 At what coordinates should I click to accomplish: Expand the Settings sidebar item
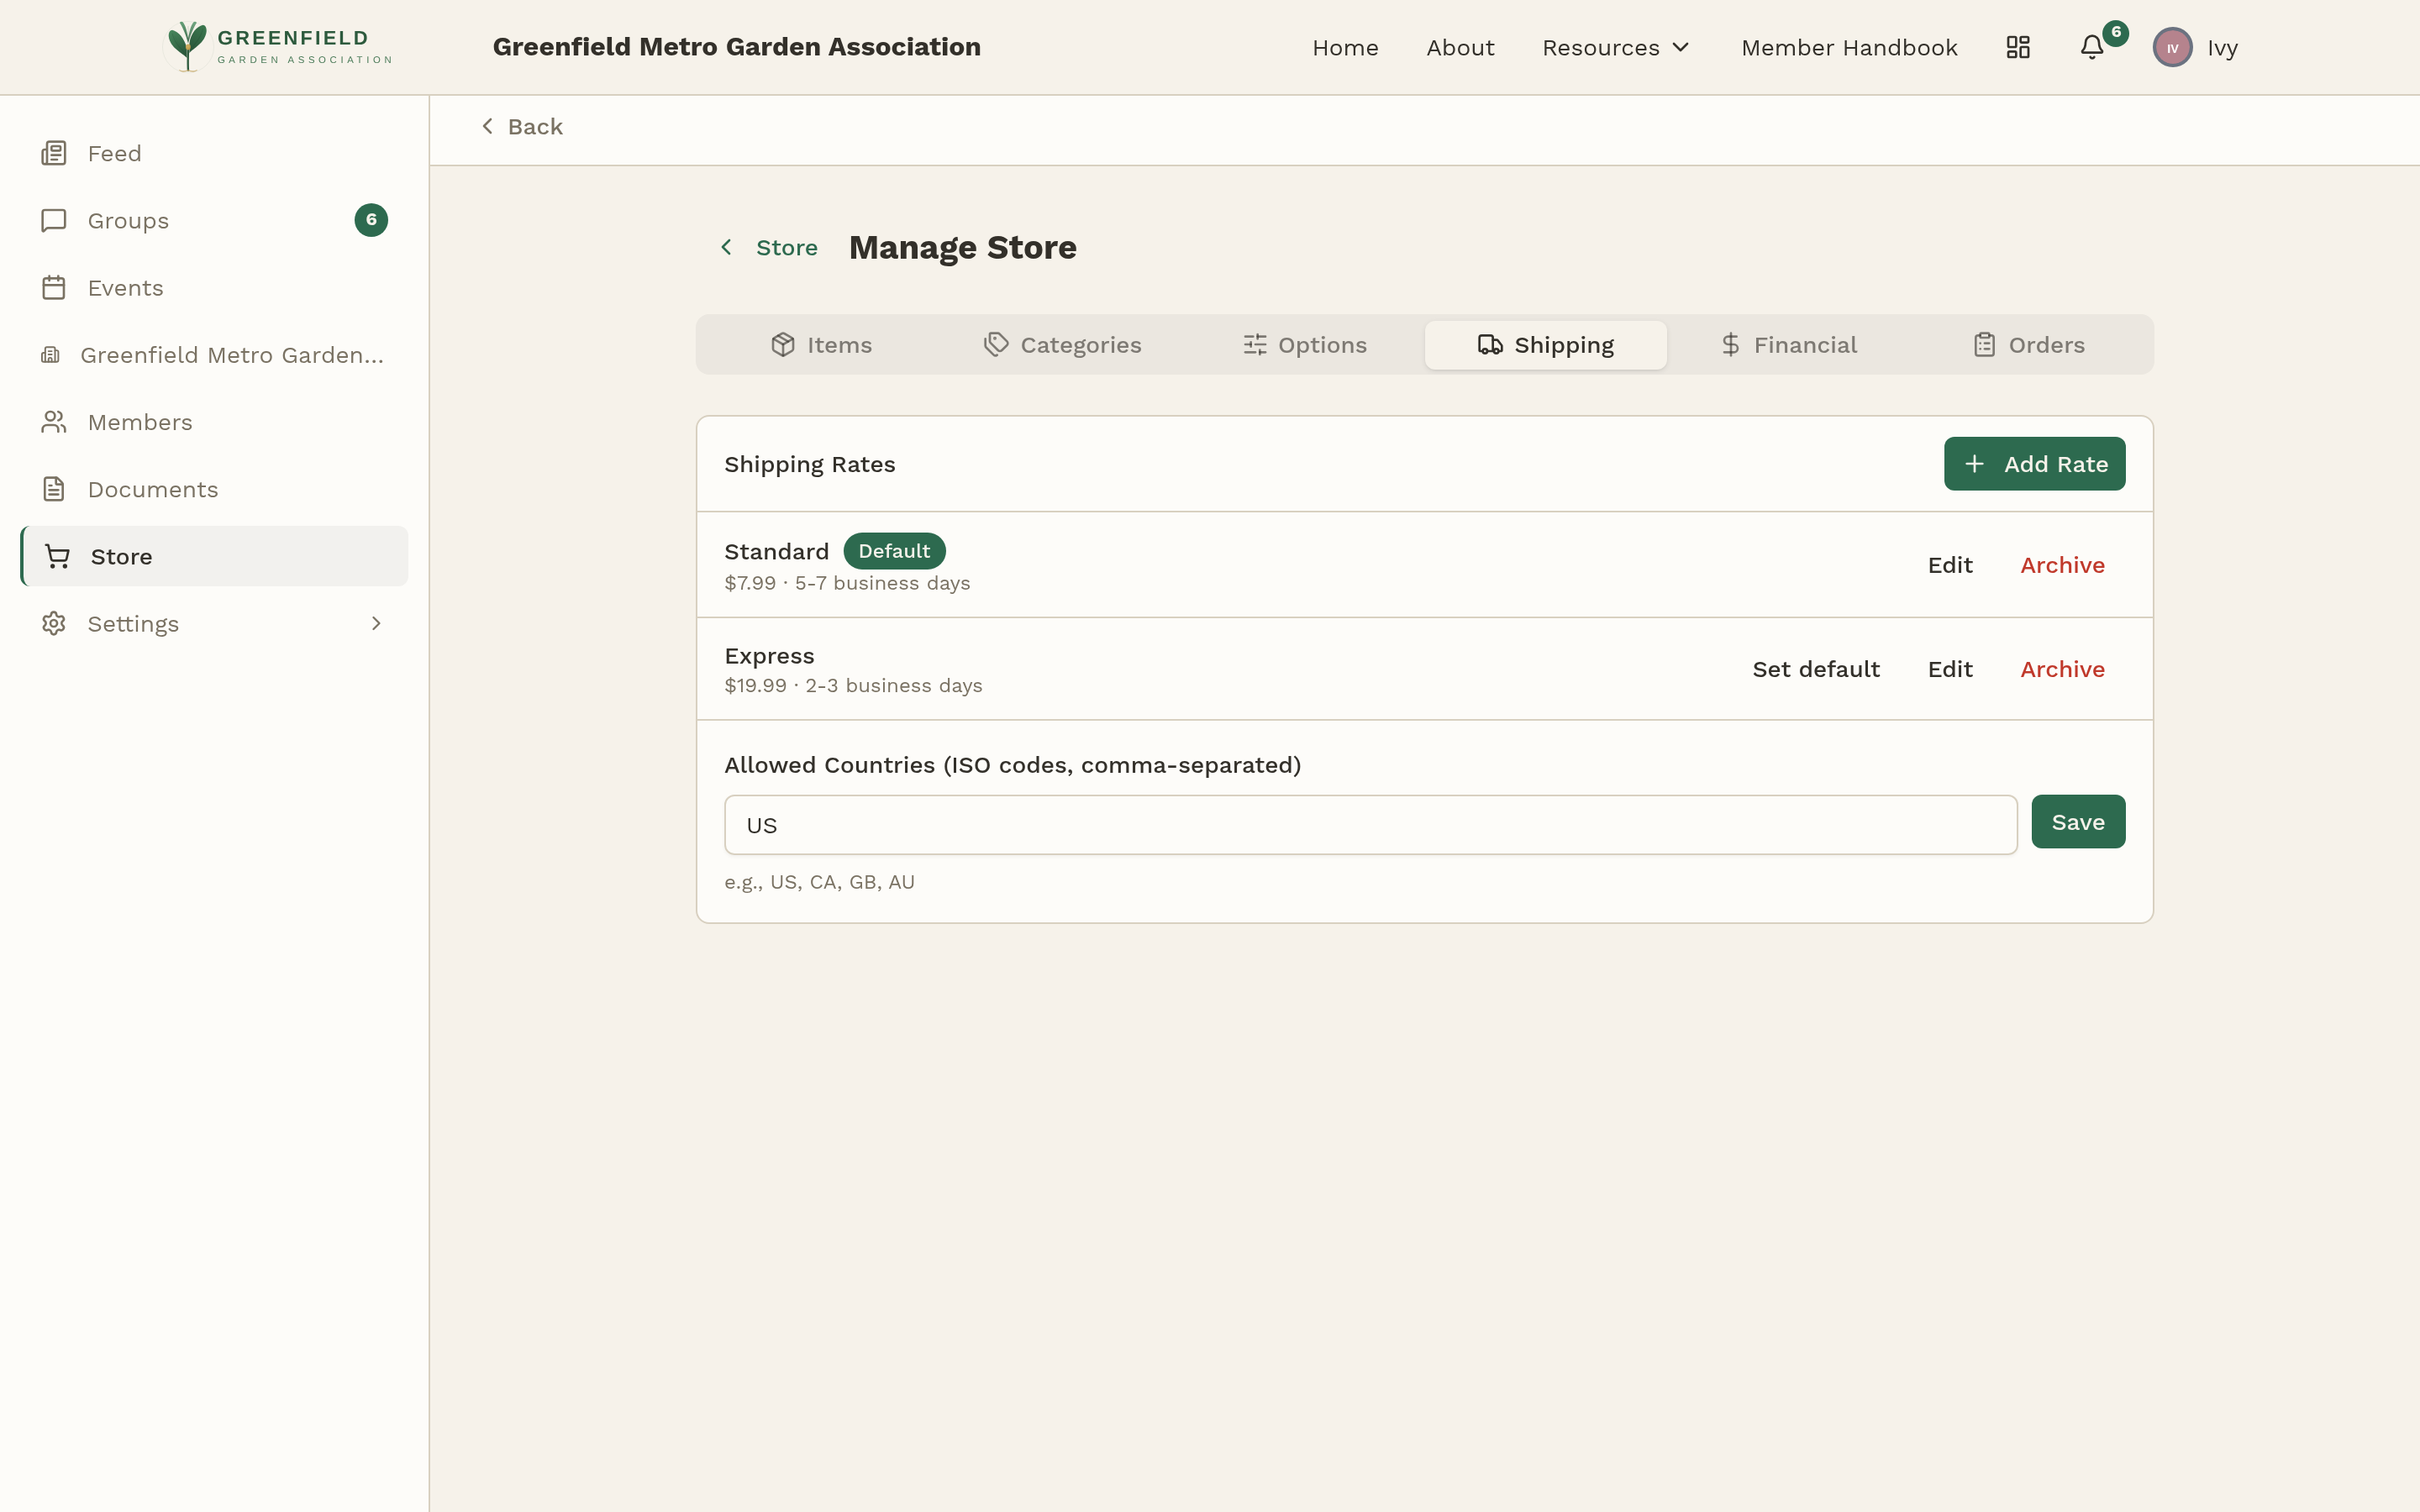tap(376, 623)
